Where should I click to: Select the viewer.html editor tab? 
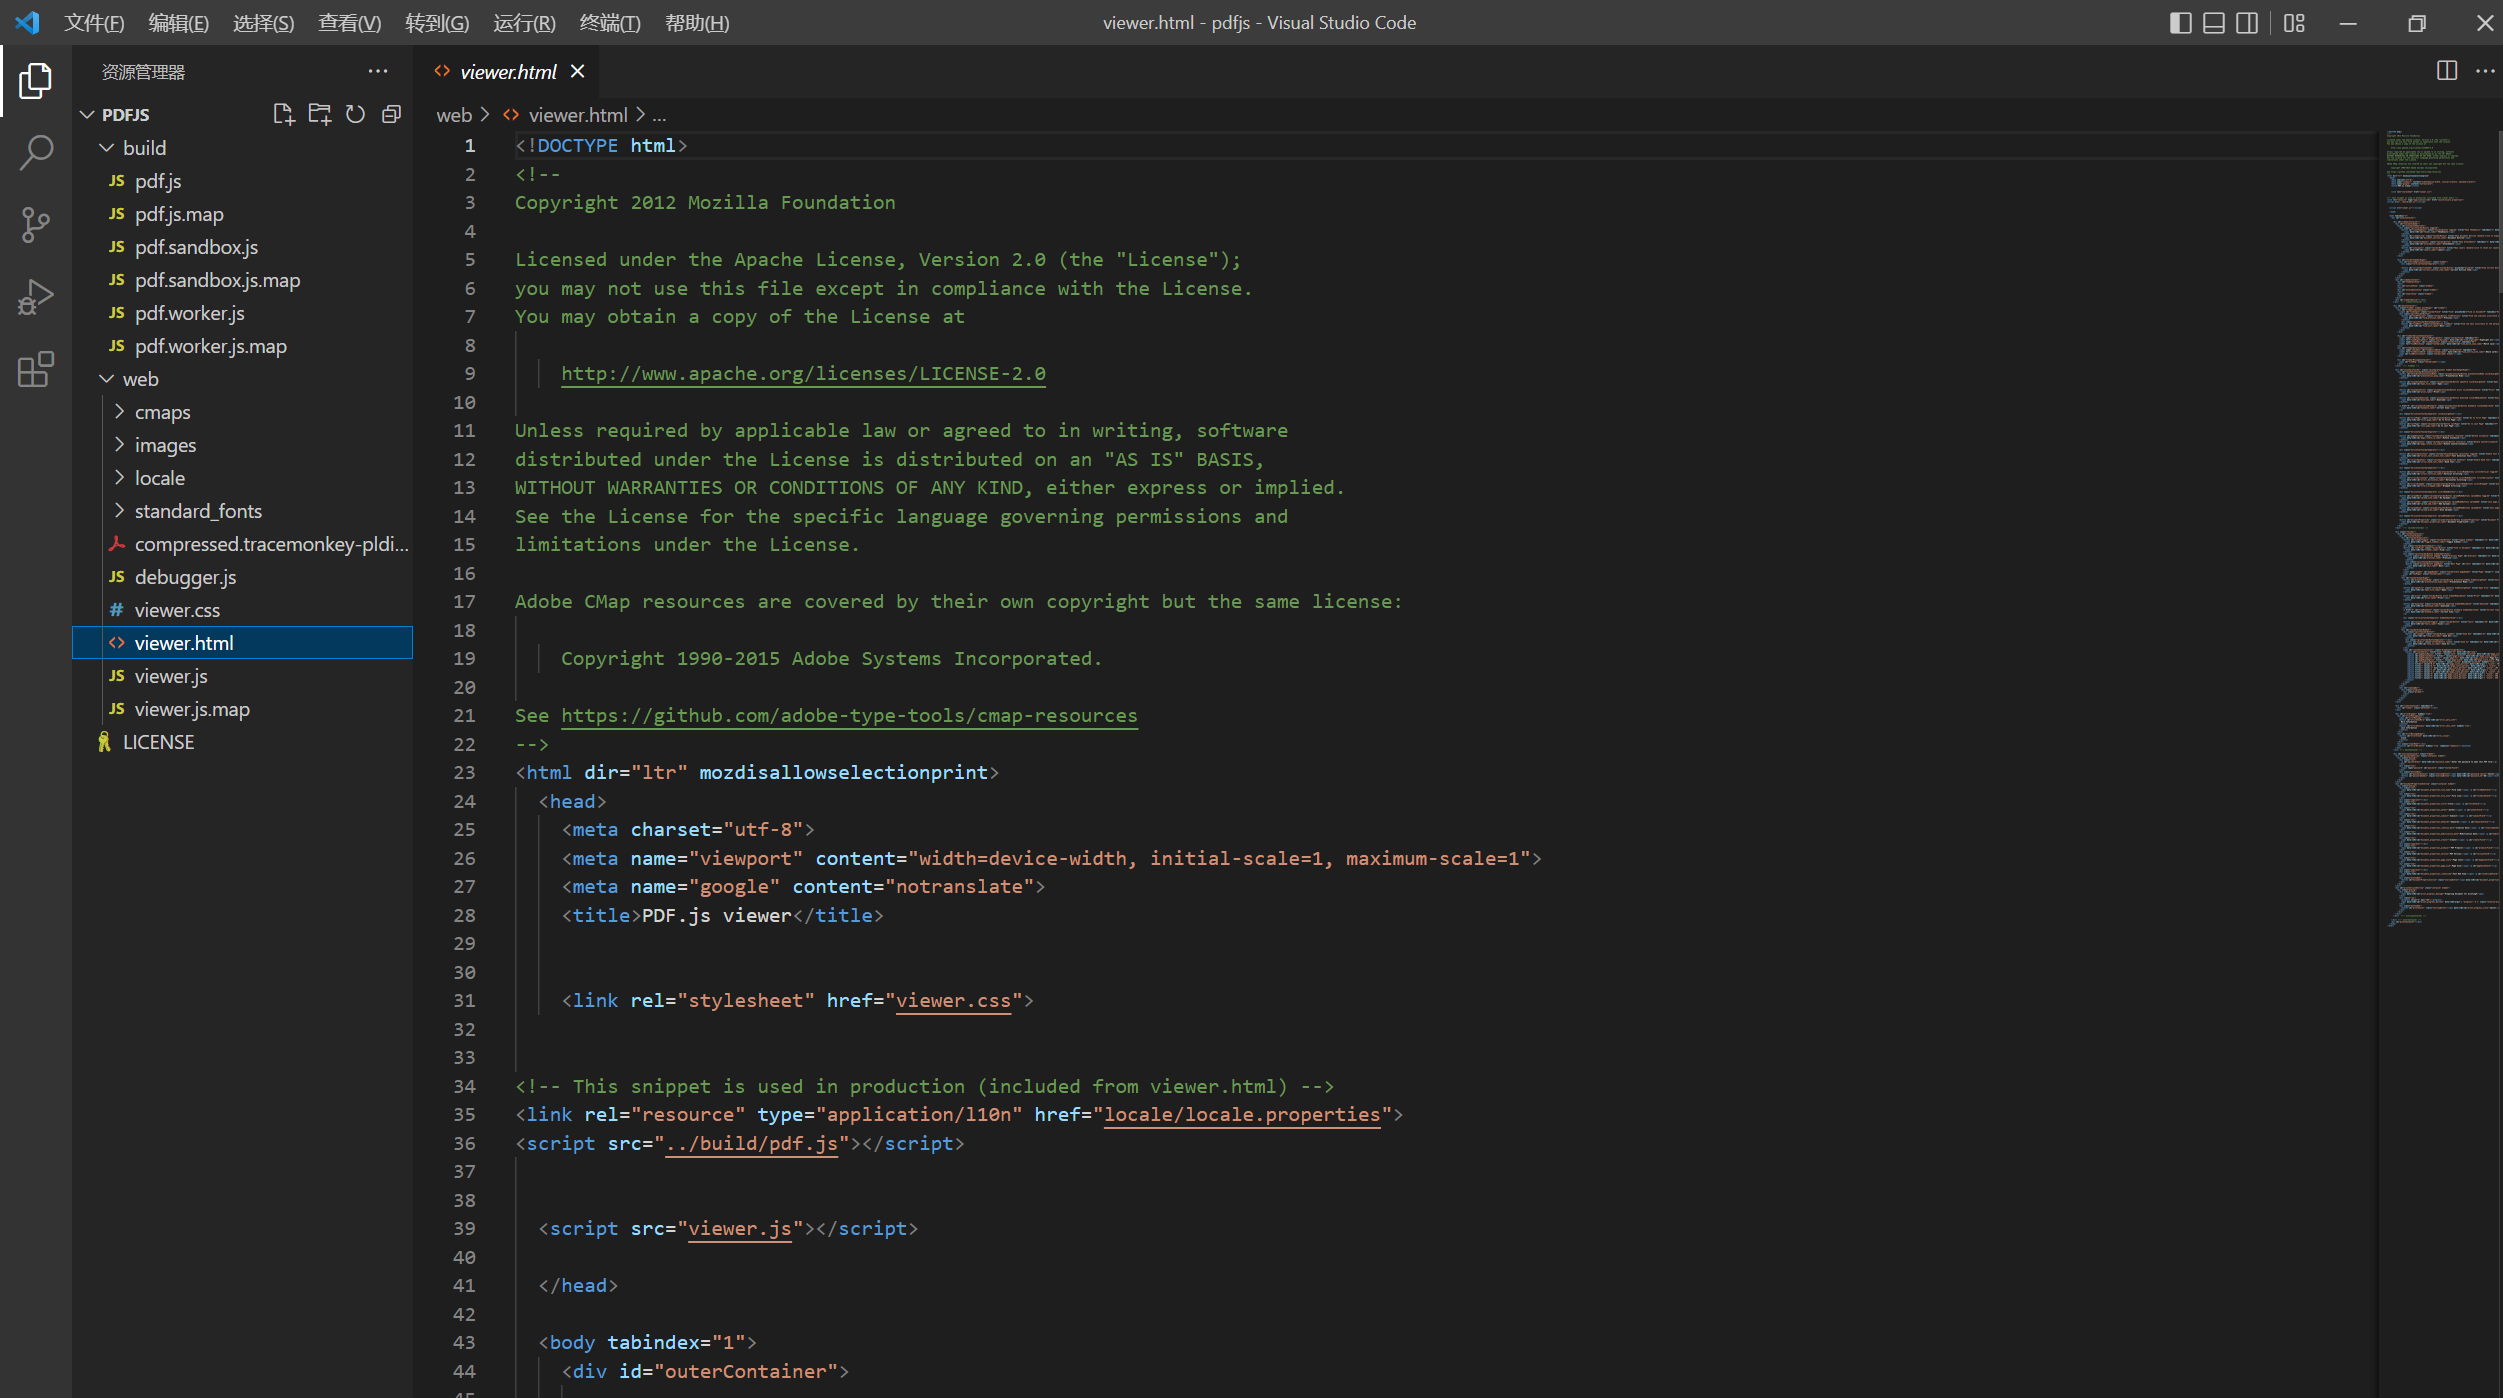click(x=508, y=71)
